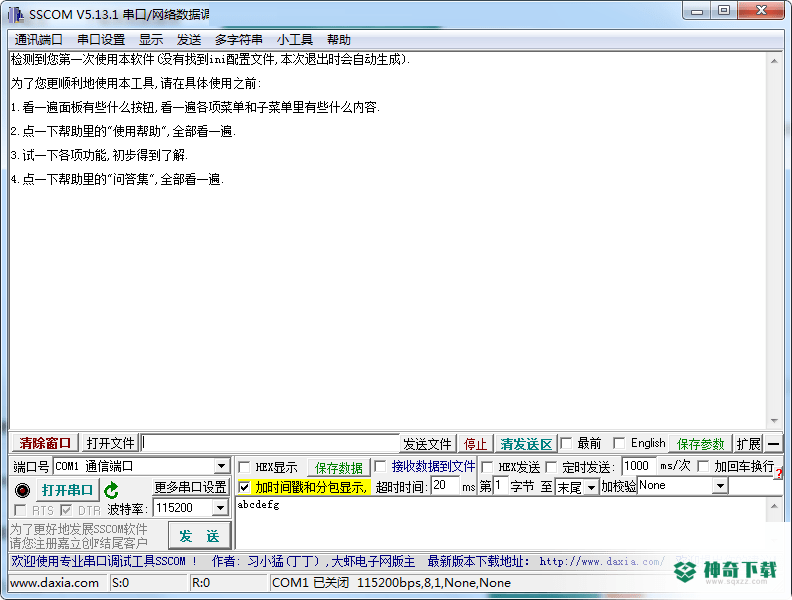Toggle the HEX发送 checkbox
Image resolution: width=792 pixels, height=600 pixels.
487,467
